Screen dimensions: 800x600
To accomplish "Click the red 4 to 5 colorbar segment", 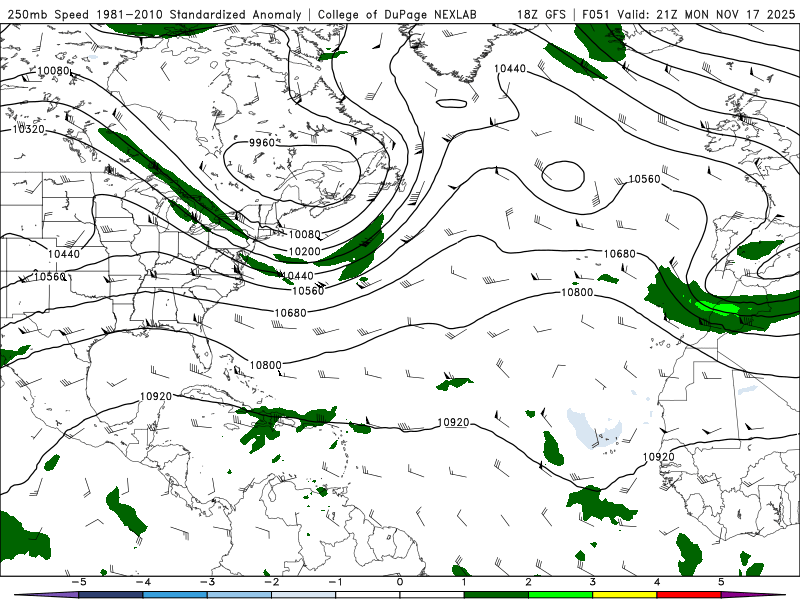I will (x=689, y=595).
